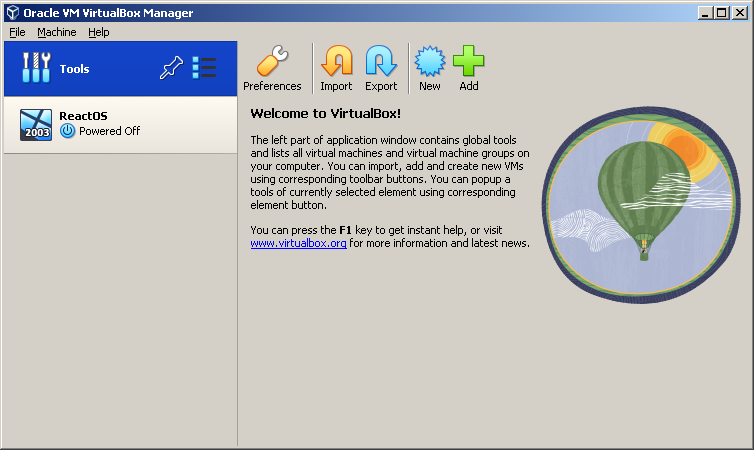Click the Import appliance icon
Screen dimensions: 754x450
[x=336, y=68]
